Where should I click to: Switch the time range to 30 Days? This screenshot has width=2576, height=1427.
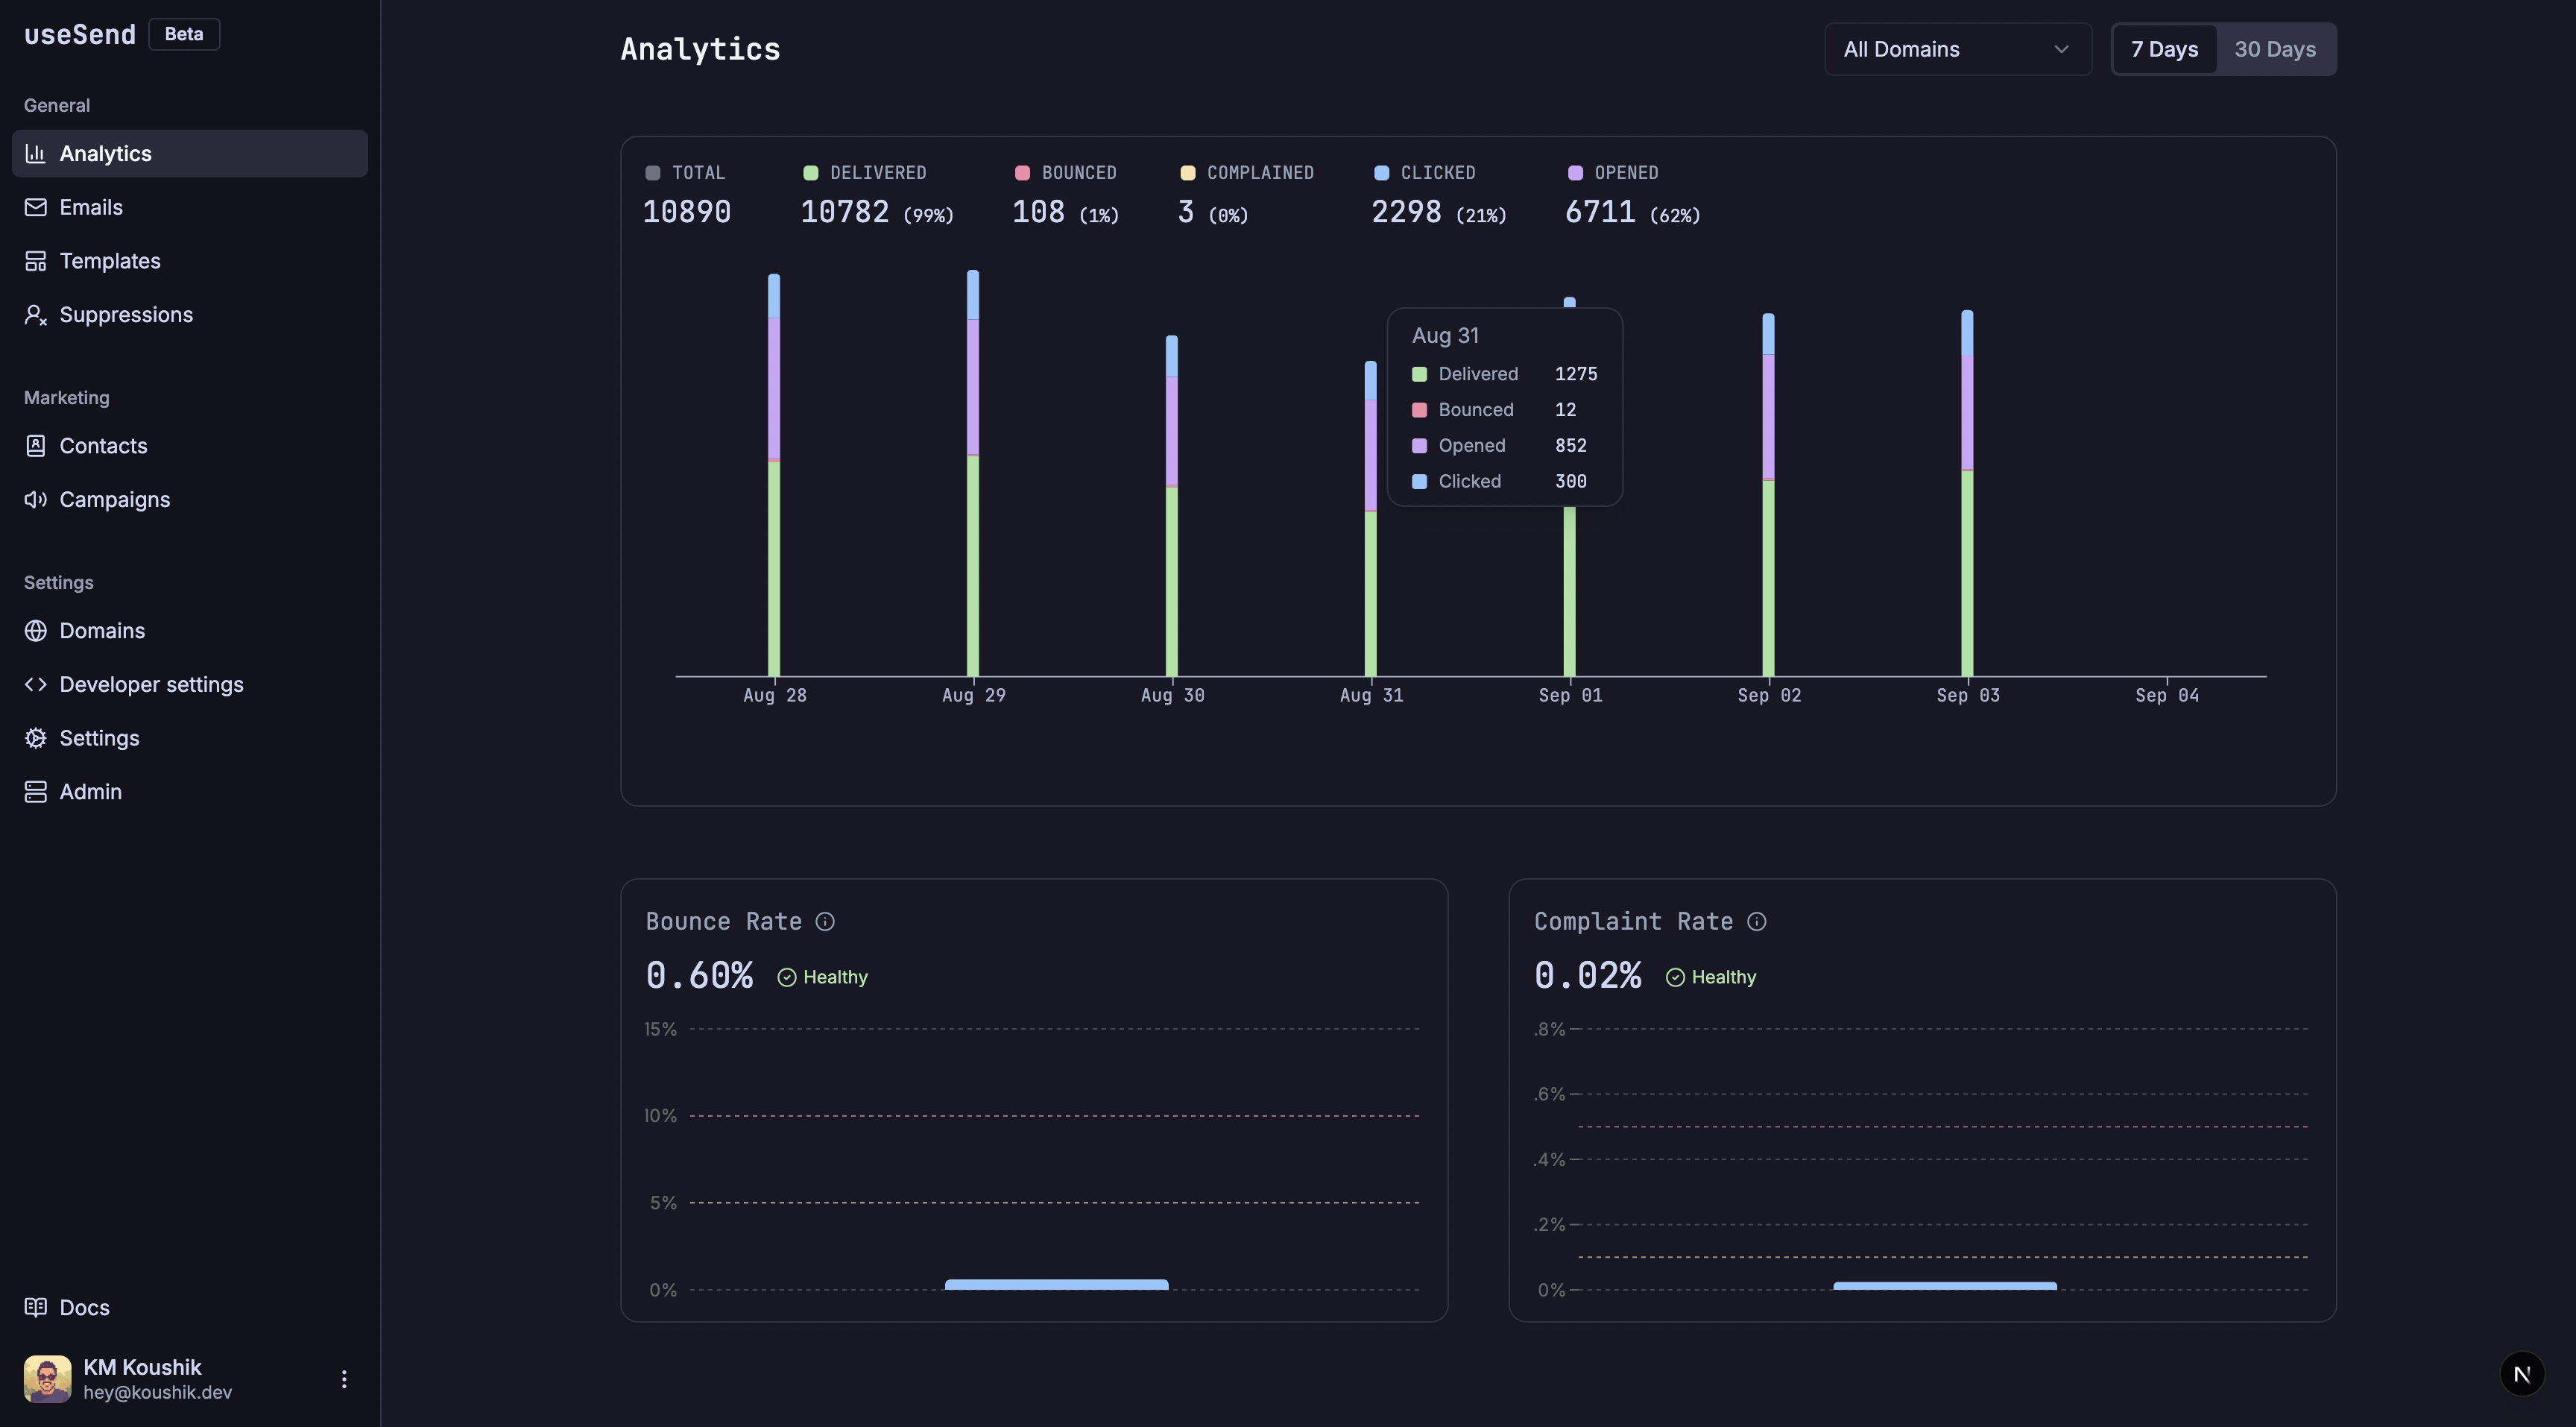point(2275,49)
